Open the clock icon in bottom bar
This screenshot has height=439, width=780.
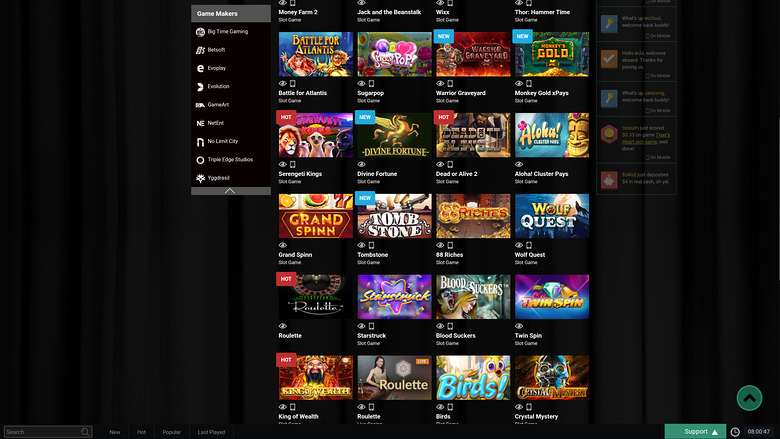click(735, 432)
